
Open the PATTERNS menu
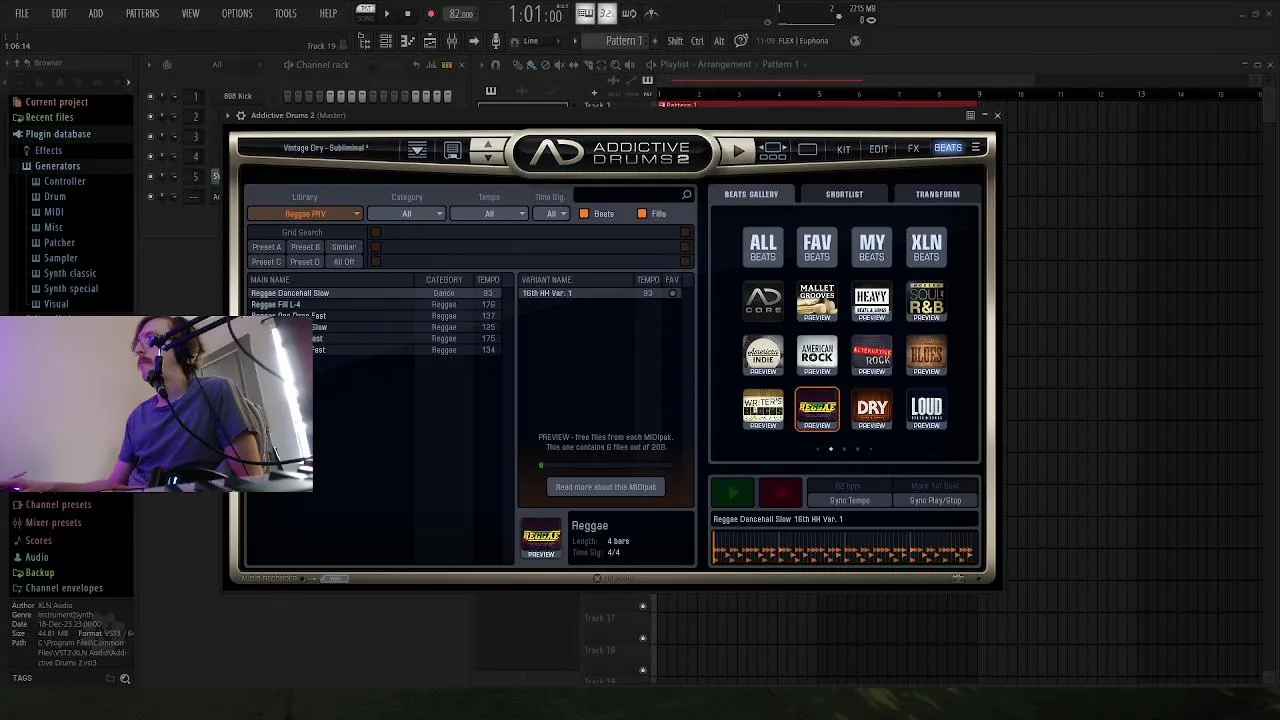click(x=142, y=14)
